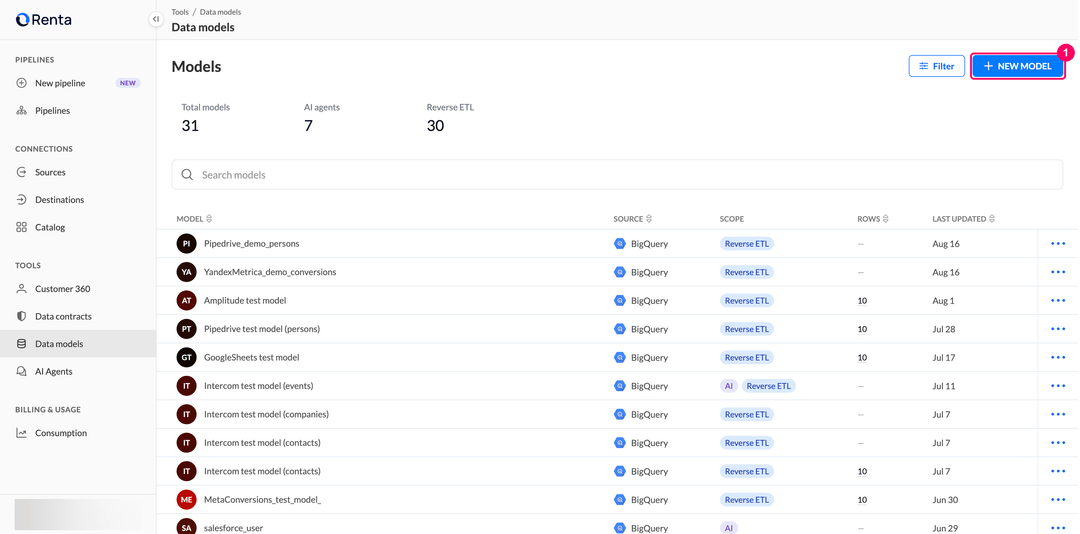Click the SA avatar of salesforce_user
Screen dimensions: 1080x534
[x=187, y=527]
